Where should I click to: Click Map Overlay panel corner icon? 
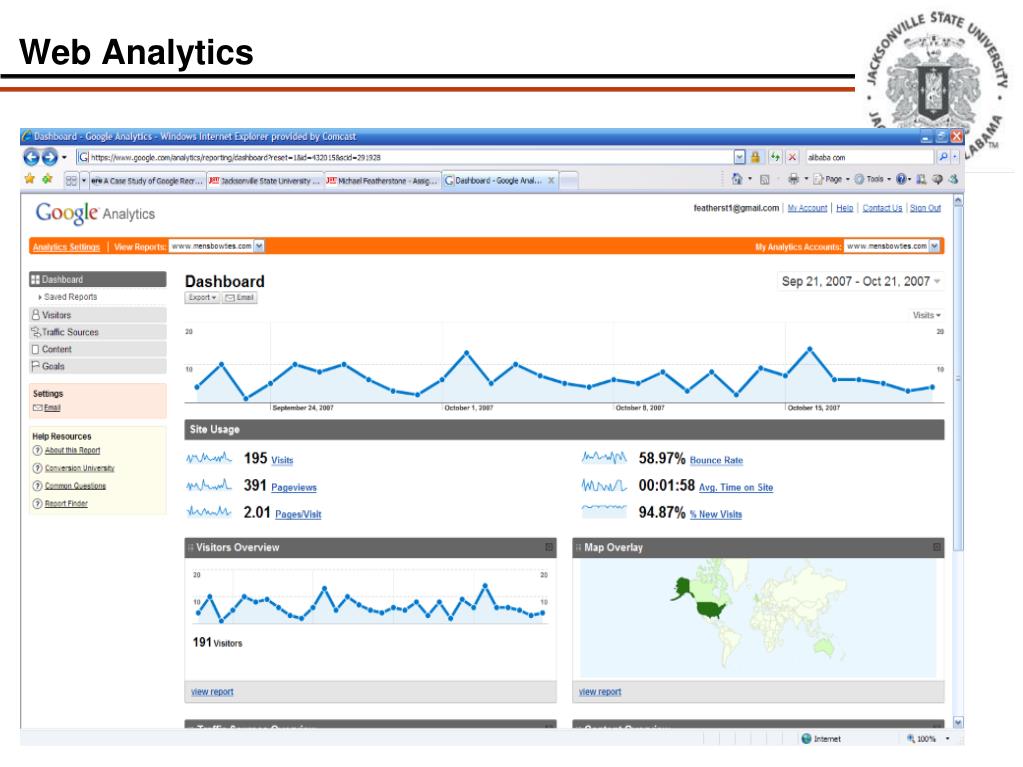[937, 547]
